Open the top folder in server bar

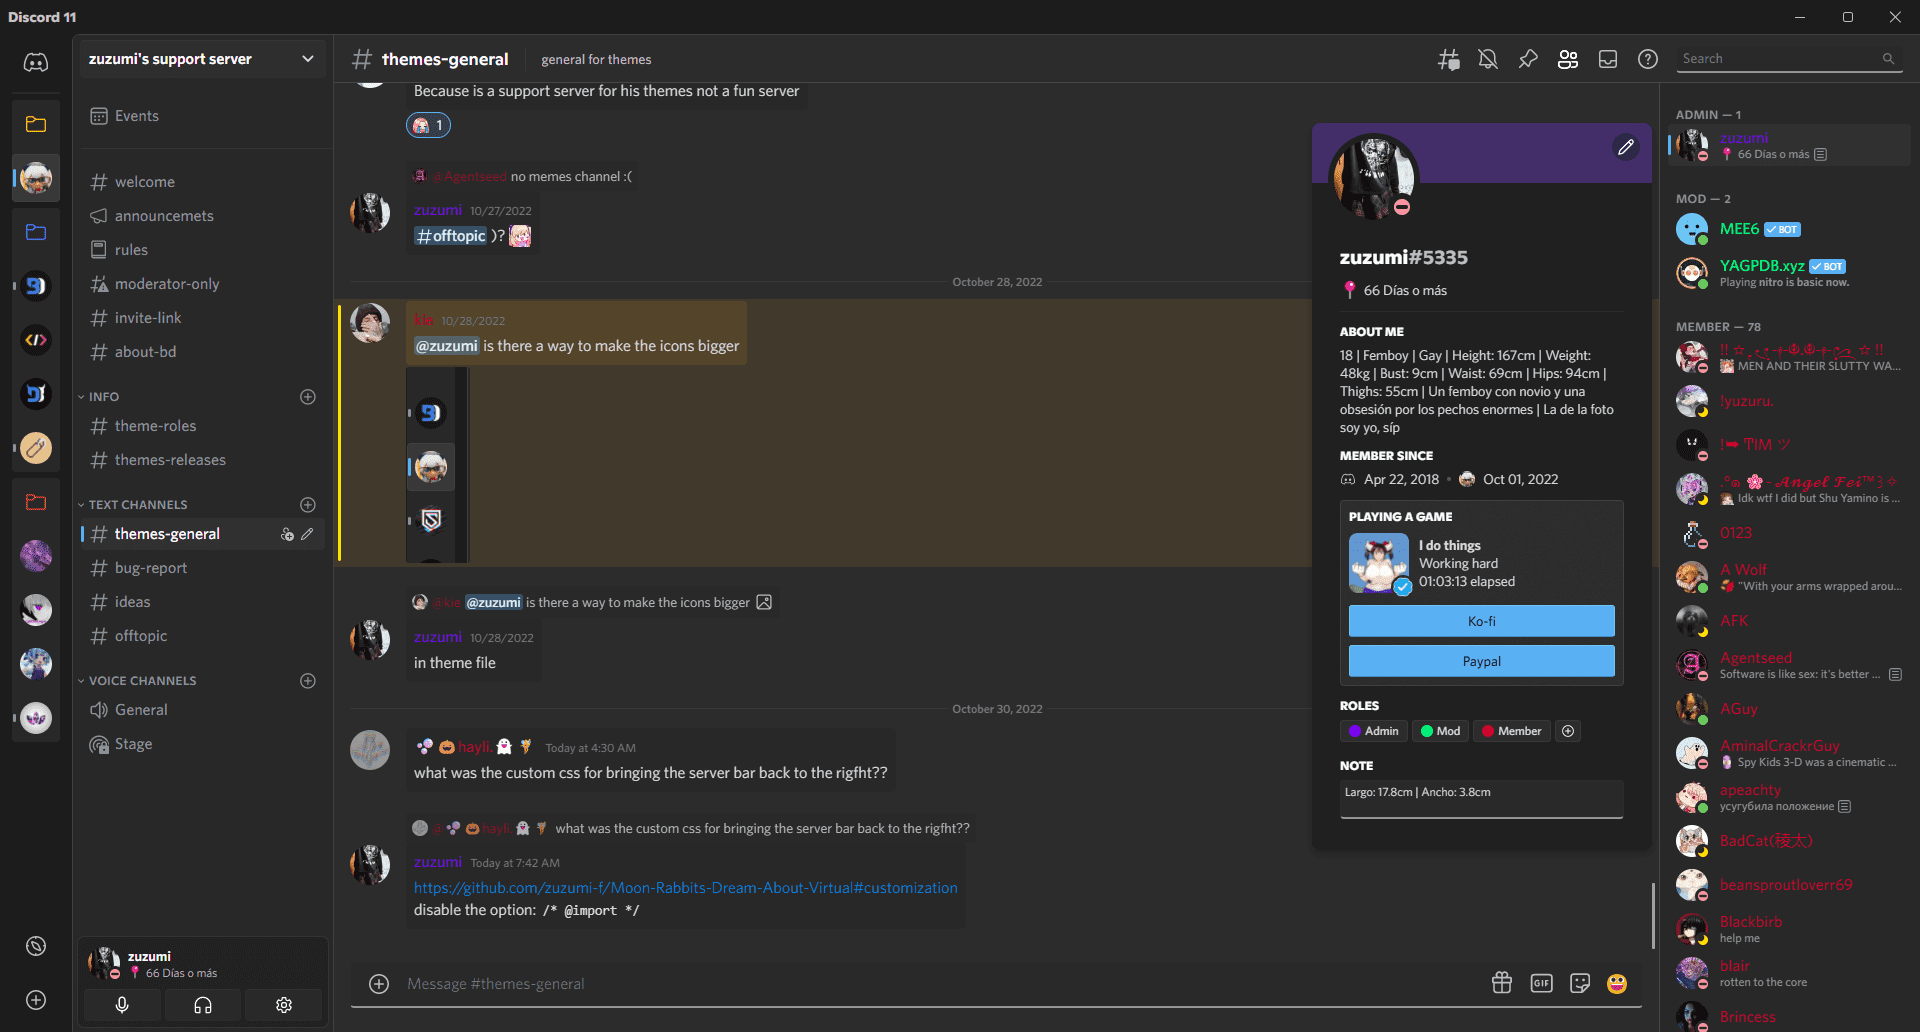(36, 124)
